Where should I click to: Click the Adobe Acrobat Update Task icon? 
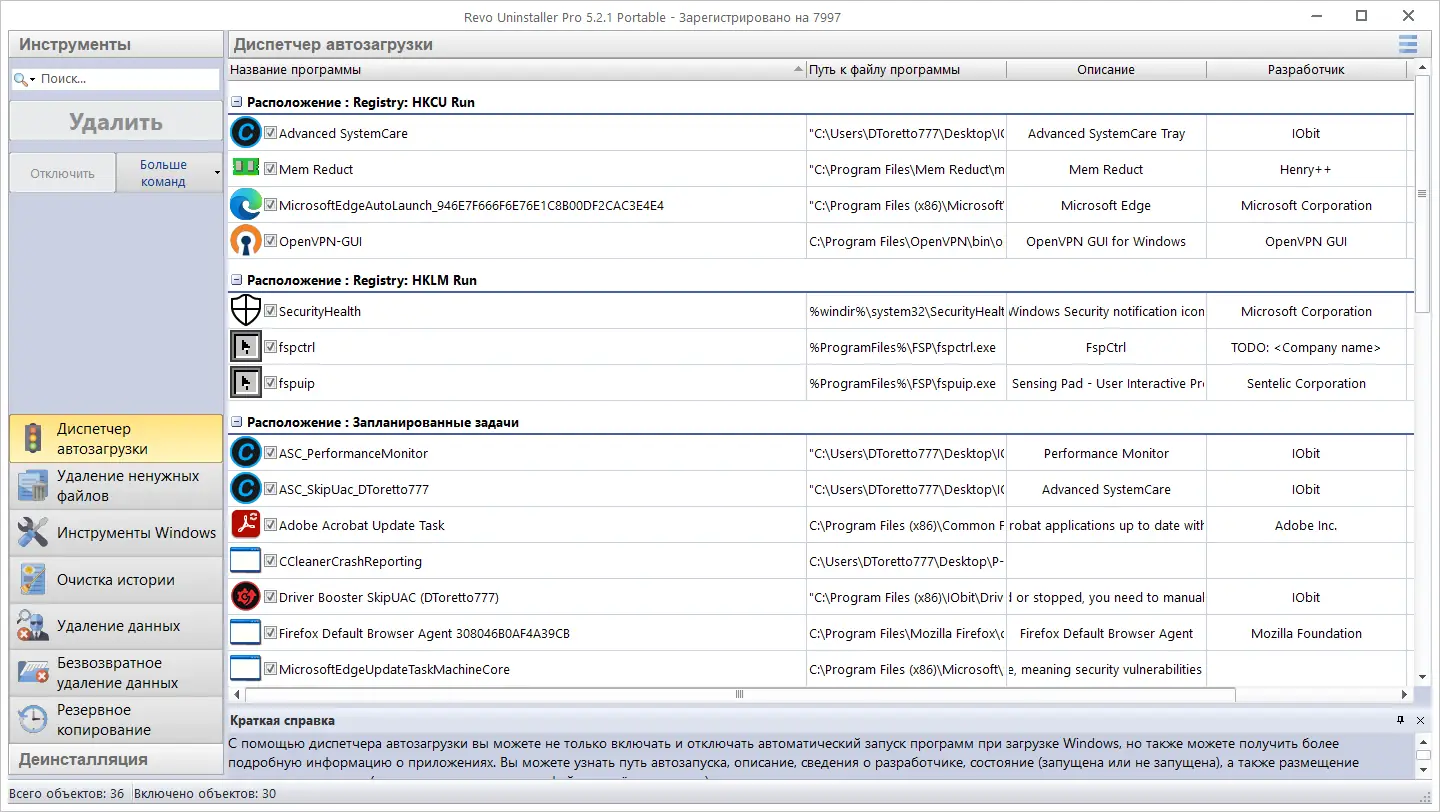[246, 525]
